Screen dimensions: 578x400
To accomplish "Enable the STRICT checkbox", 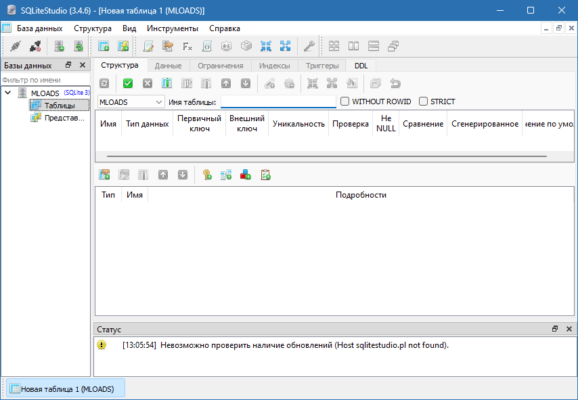I will [423, 101].
